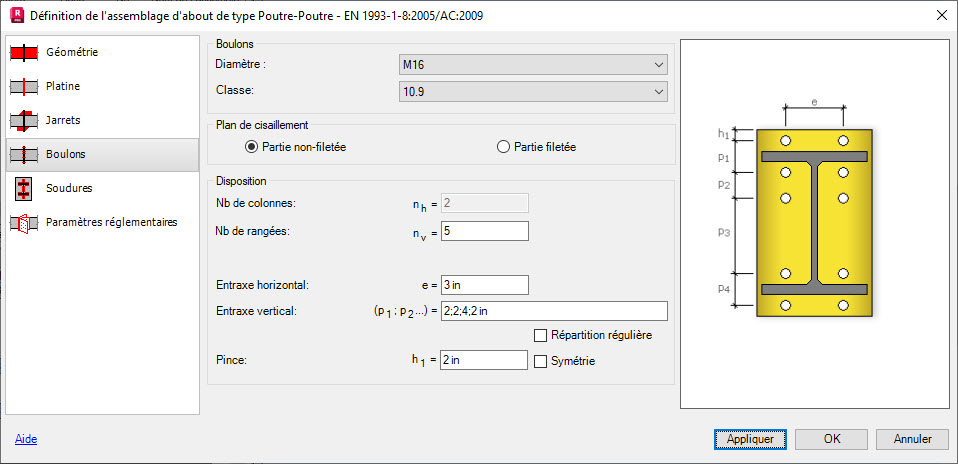The width and height of the screenshot is (958, 464).
Task: Open the Jarrets section icon
Action: pos(24,120)
